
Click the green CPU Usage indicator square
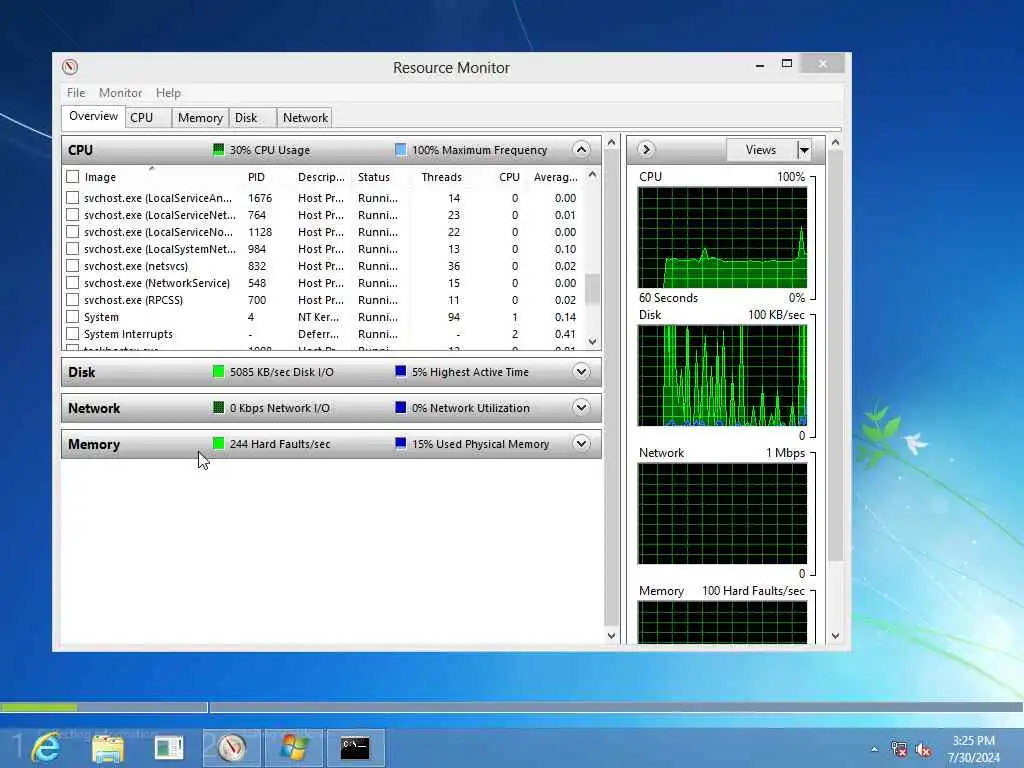click(x=219, y=150)
